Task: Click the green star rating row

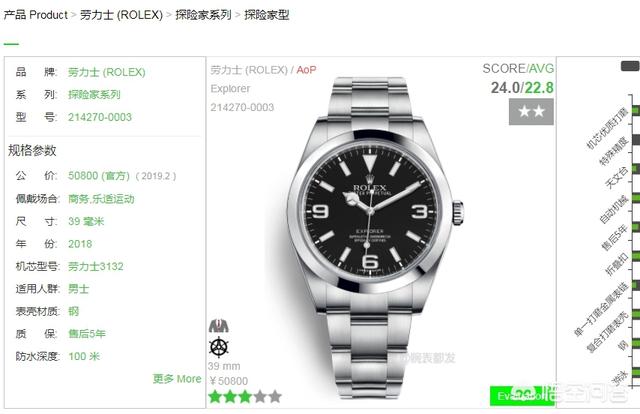Action: point(245,396)
